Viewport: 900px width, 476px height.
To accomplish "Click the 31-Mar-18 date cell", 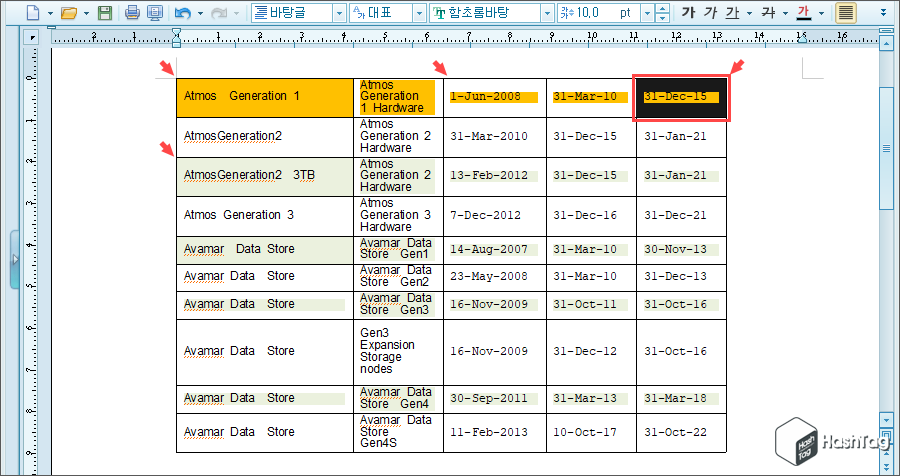I will pos(681,400).
